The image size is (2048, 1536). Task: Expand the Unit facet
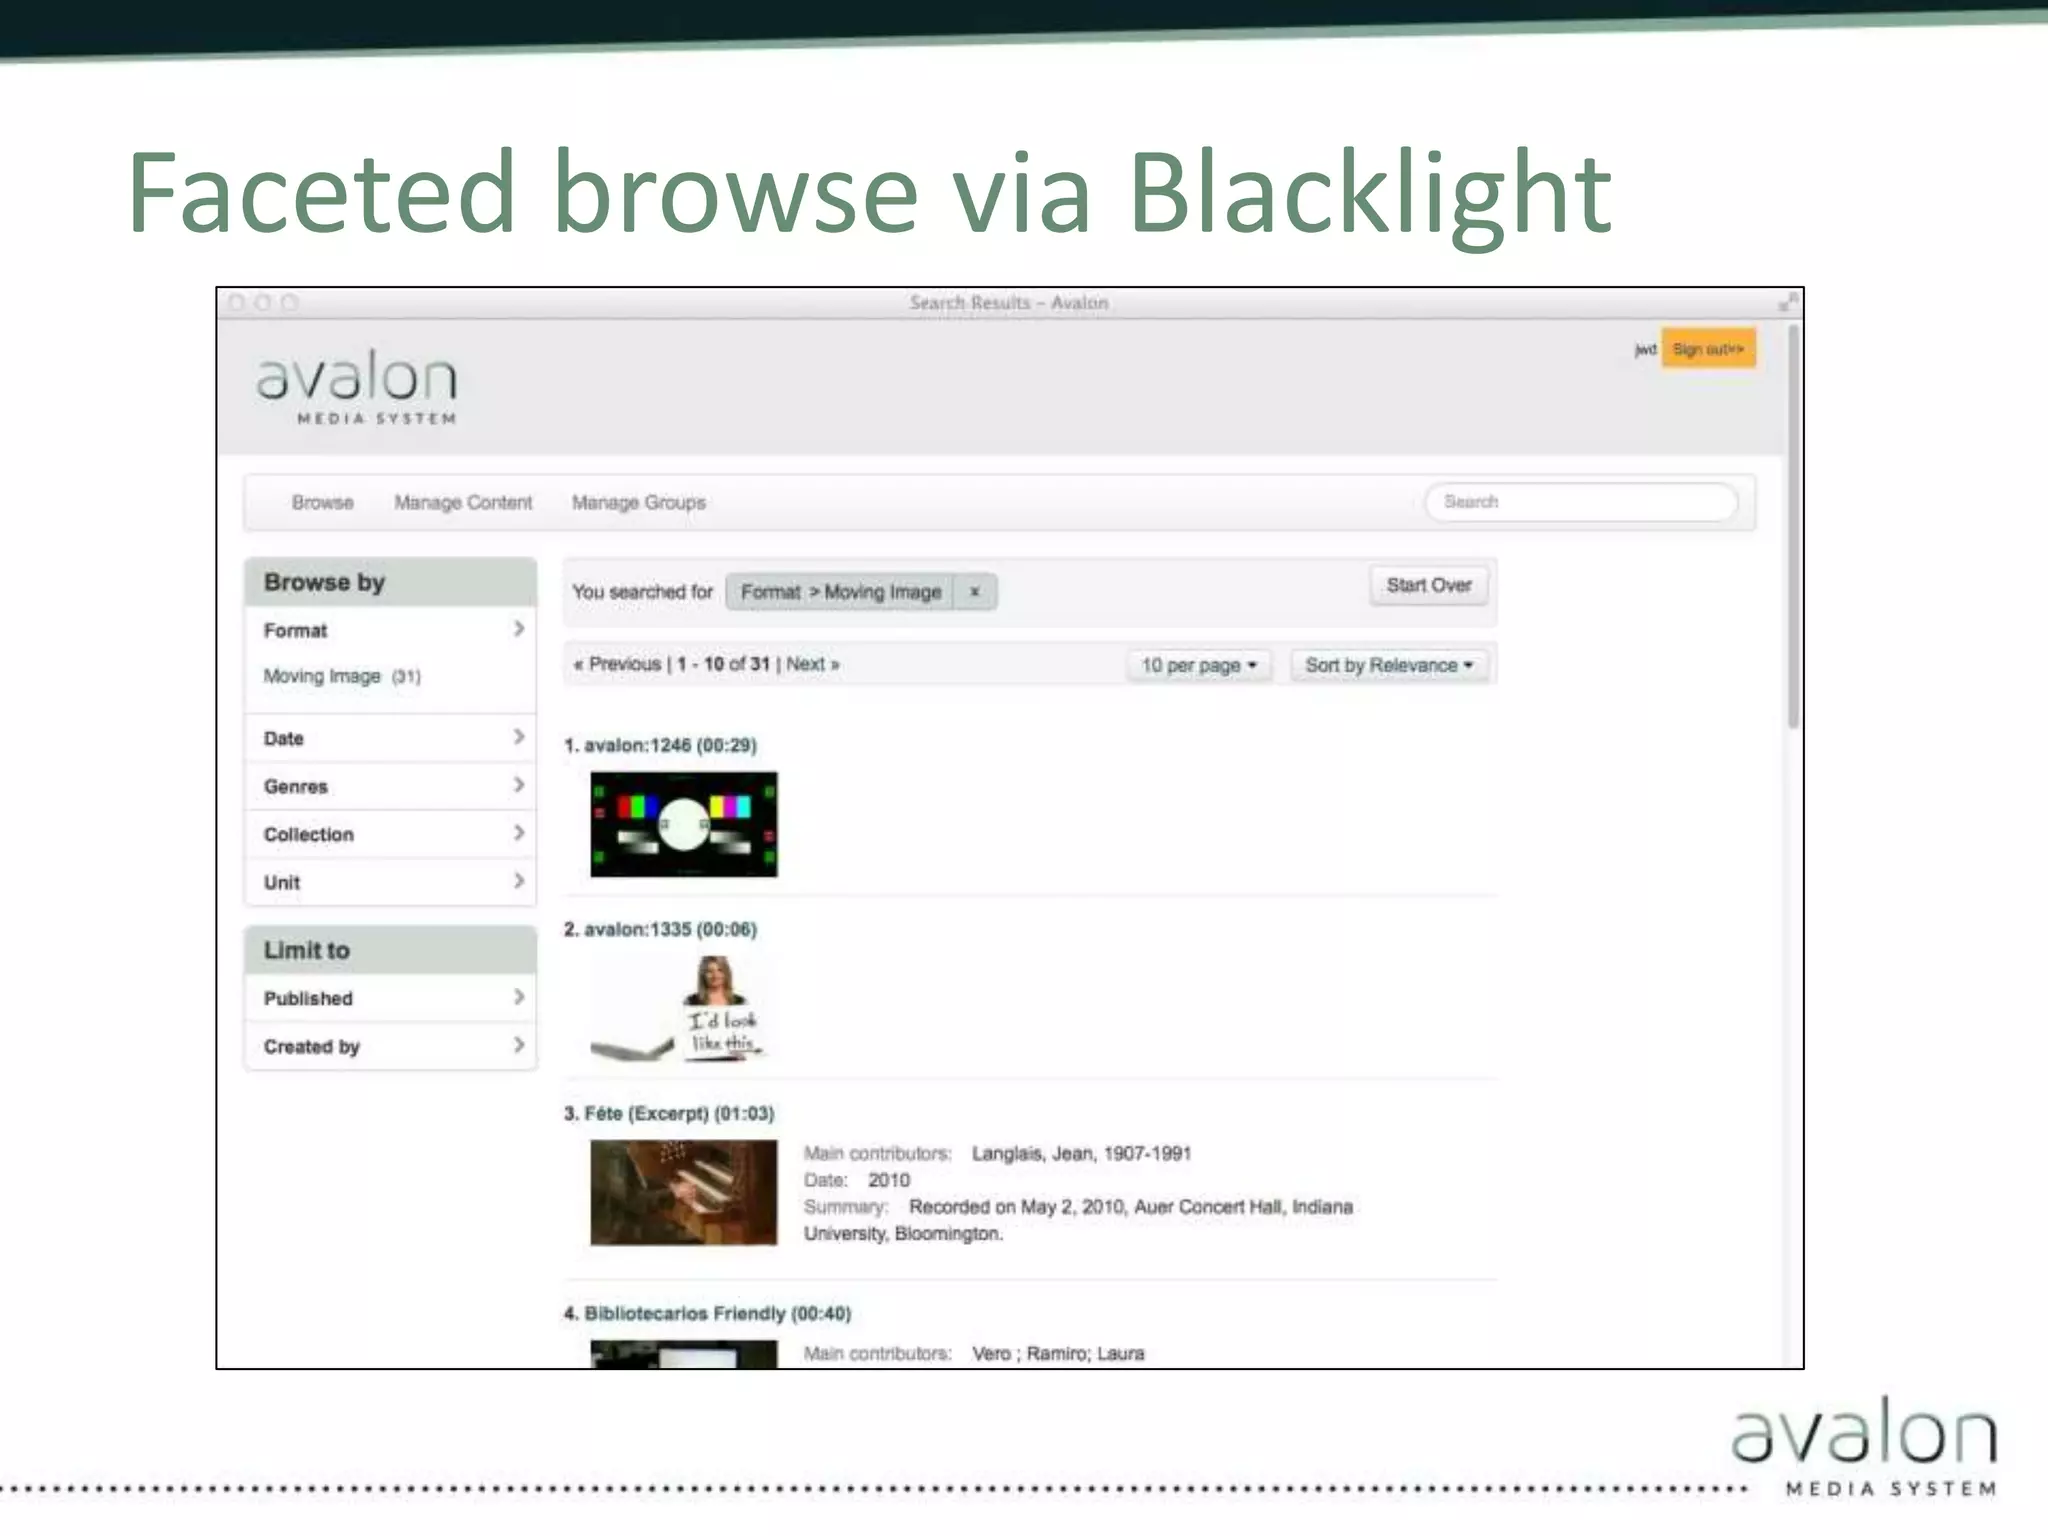390,882
